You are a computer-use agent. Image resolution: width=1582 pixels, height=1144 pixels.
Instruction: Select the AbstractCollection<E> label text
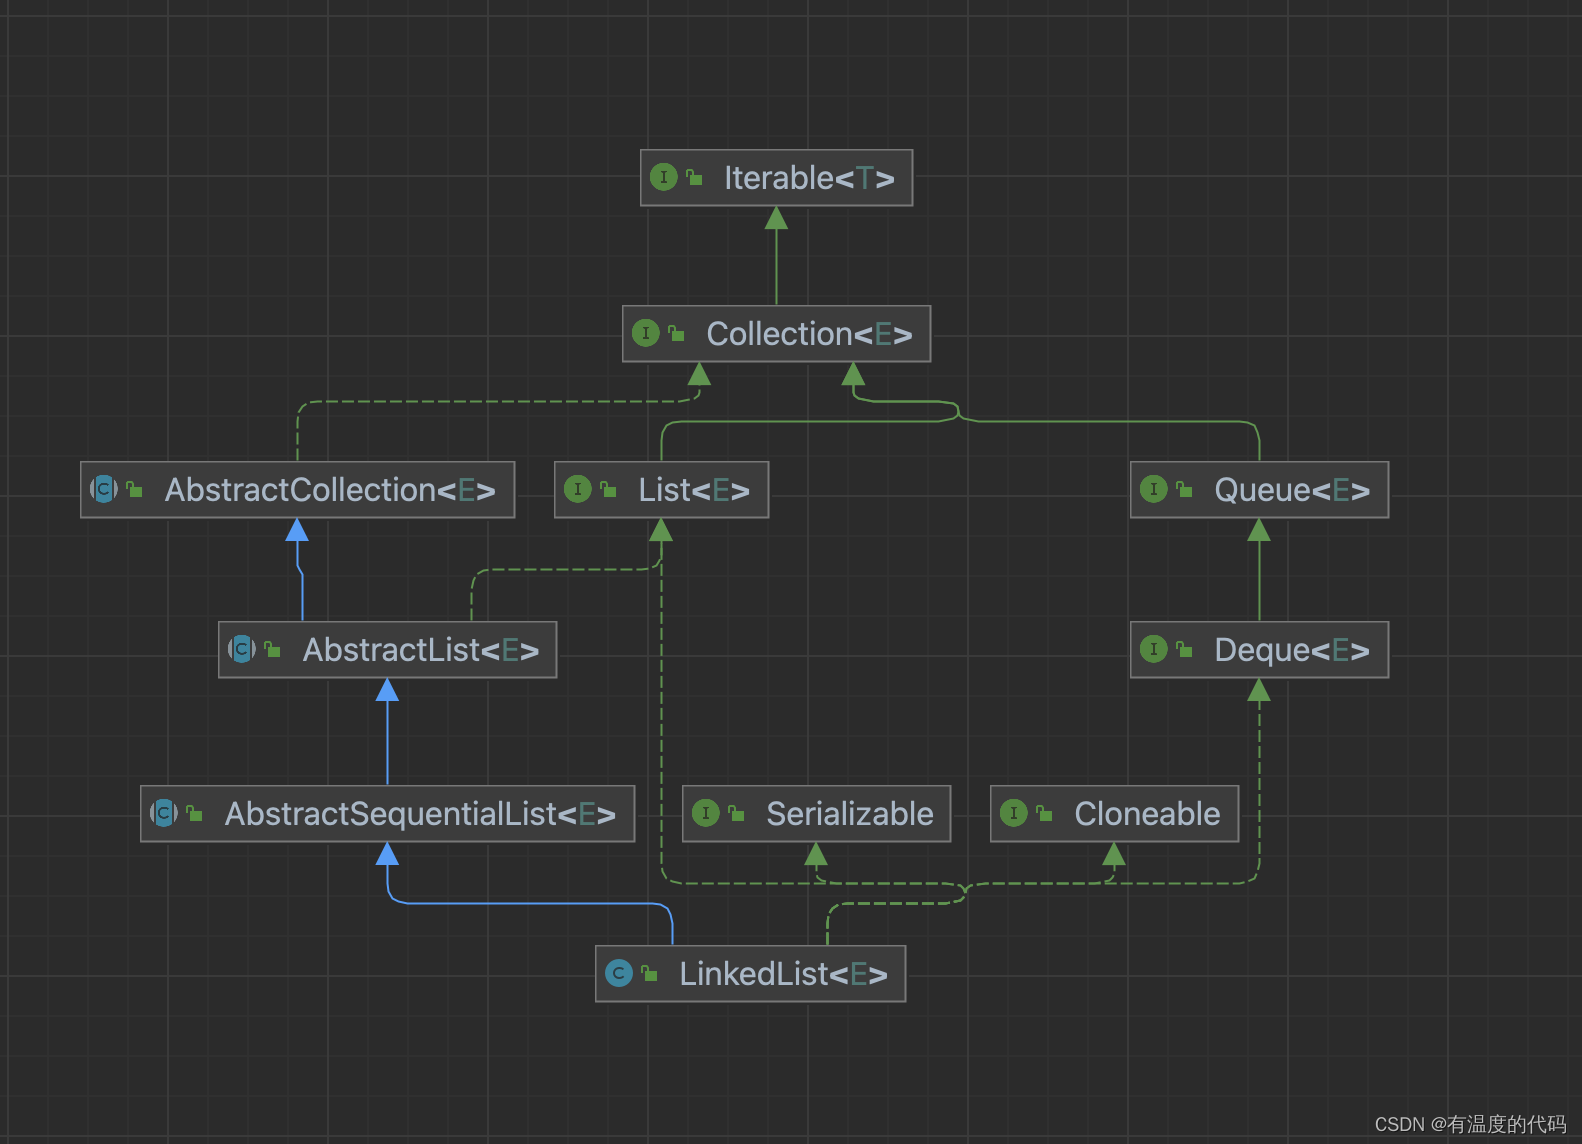coord(330,490)
